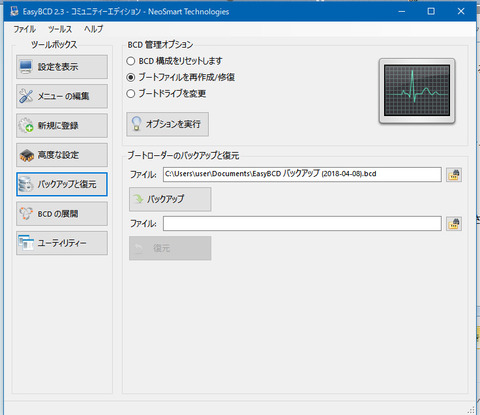Select ブートドライブを変更 radio option
Image resolution: width=480 pixels, height=415 pixels.
tap(131, 94)
